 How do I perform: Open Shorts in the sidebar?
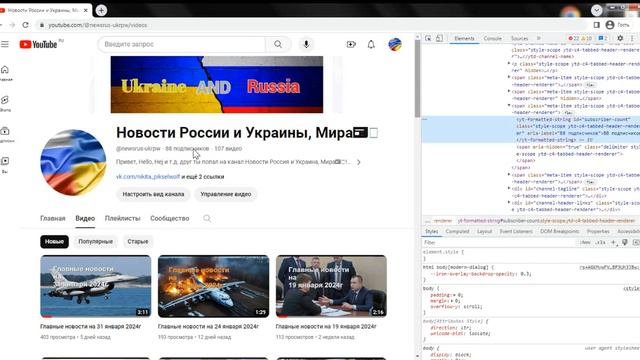[5, 103]
